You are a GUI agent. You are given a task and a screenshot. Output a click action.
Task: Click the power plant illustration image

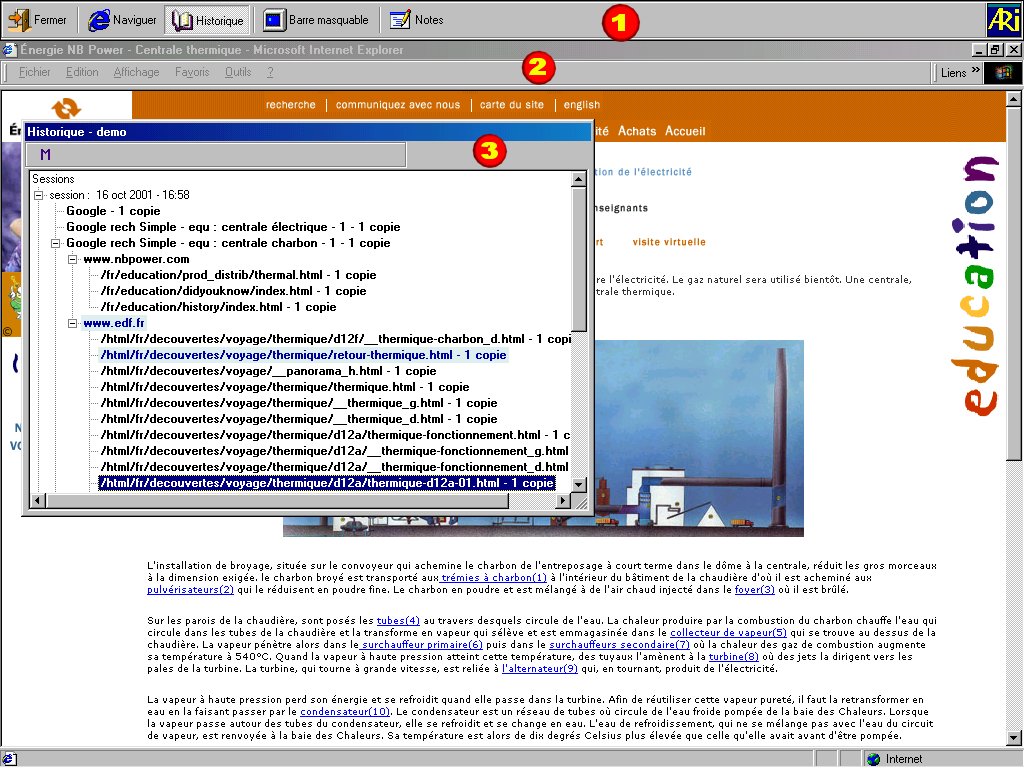tap(699, 439)
